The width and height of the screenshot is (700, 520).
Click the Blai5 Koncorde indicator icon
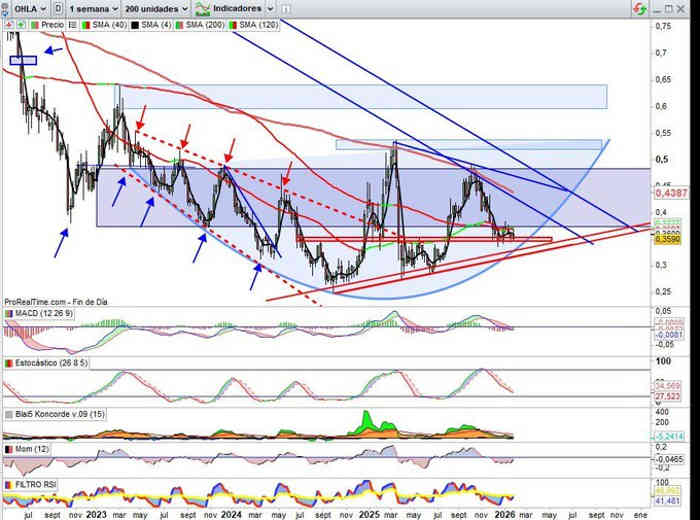point(8,413)
